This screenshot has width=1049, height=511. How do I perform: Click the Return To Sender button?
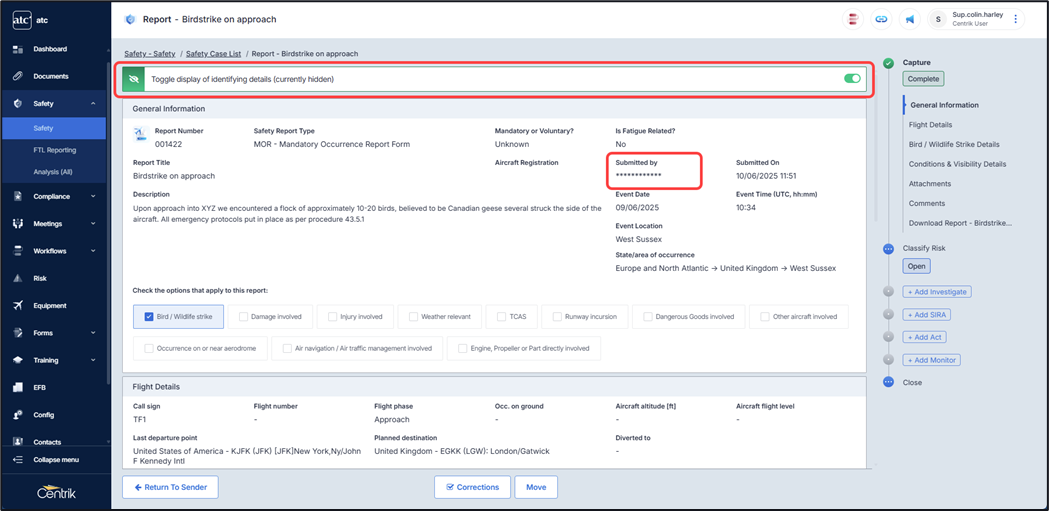(170, 487)
